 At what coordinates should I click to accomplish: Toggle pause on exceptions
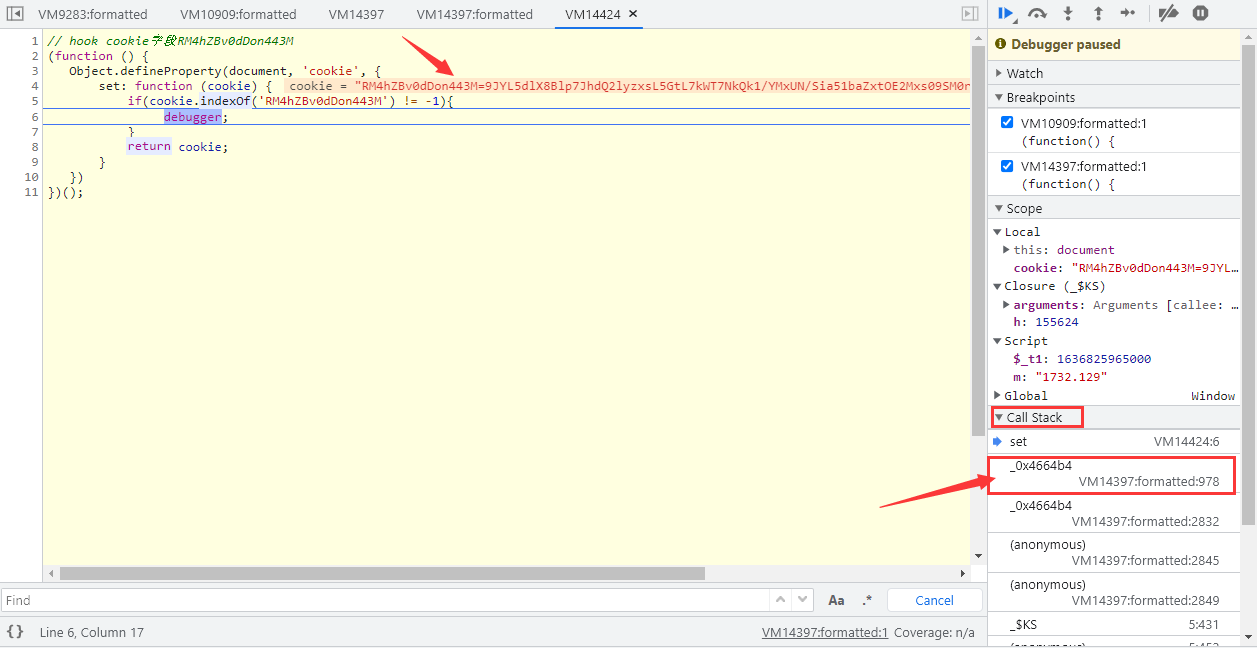[x=1200, y=14]
